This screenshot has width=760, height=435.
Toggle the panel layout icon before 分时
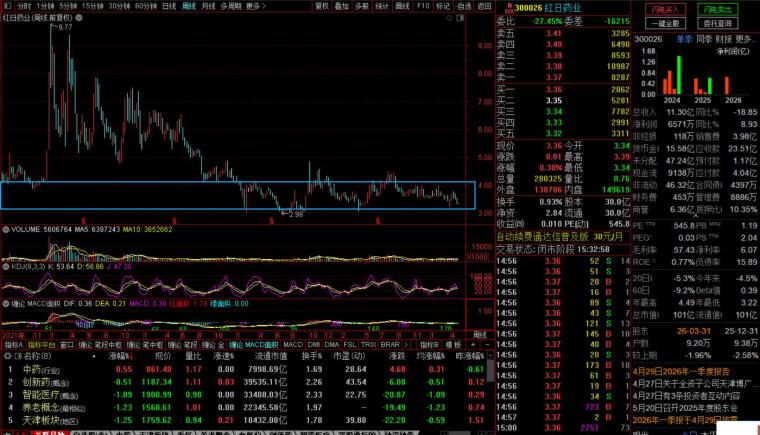[7, 6]
